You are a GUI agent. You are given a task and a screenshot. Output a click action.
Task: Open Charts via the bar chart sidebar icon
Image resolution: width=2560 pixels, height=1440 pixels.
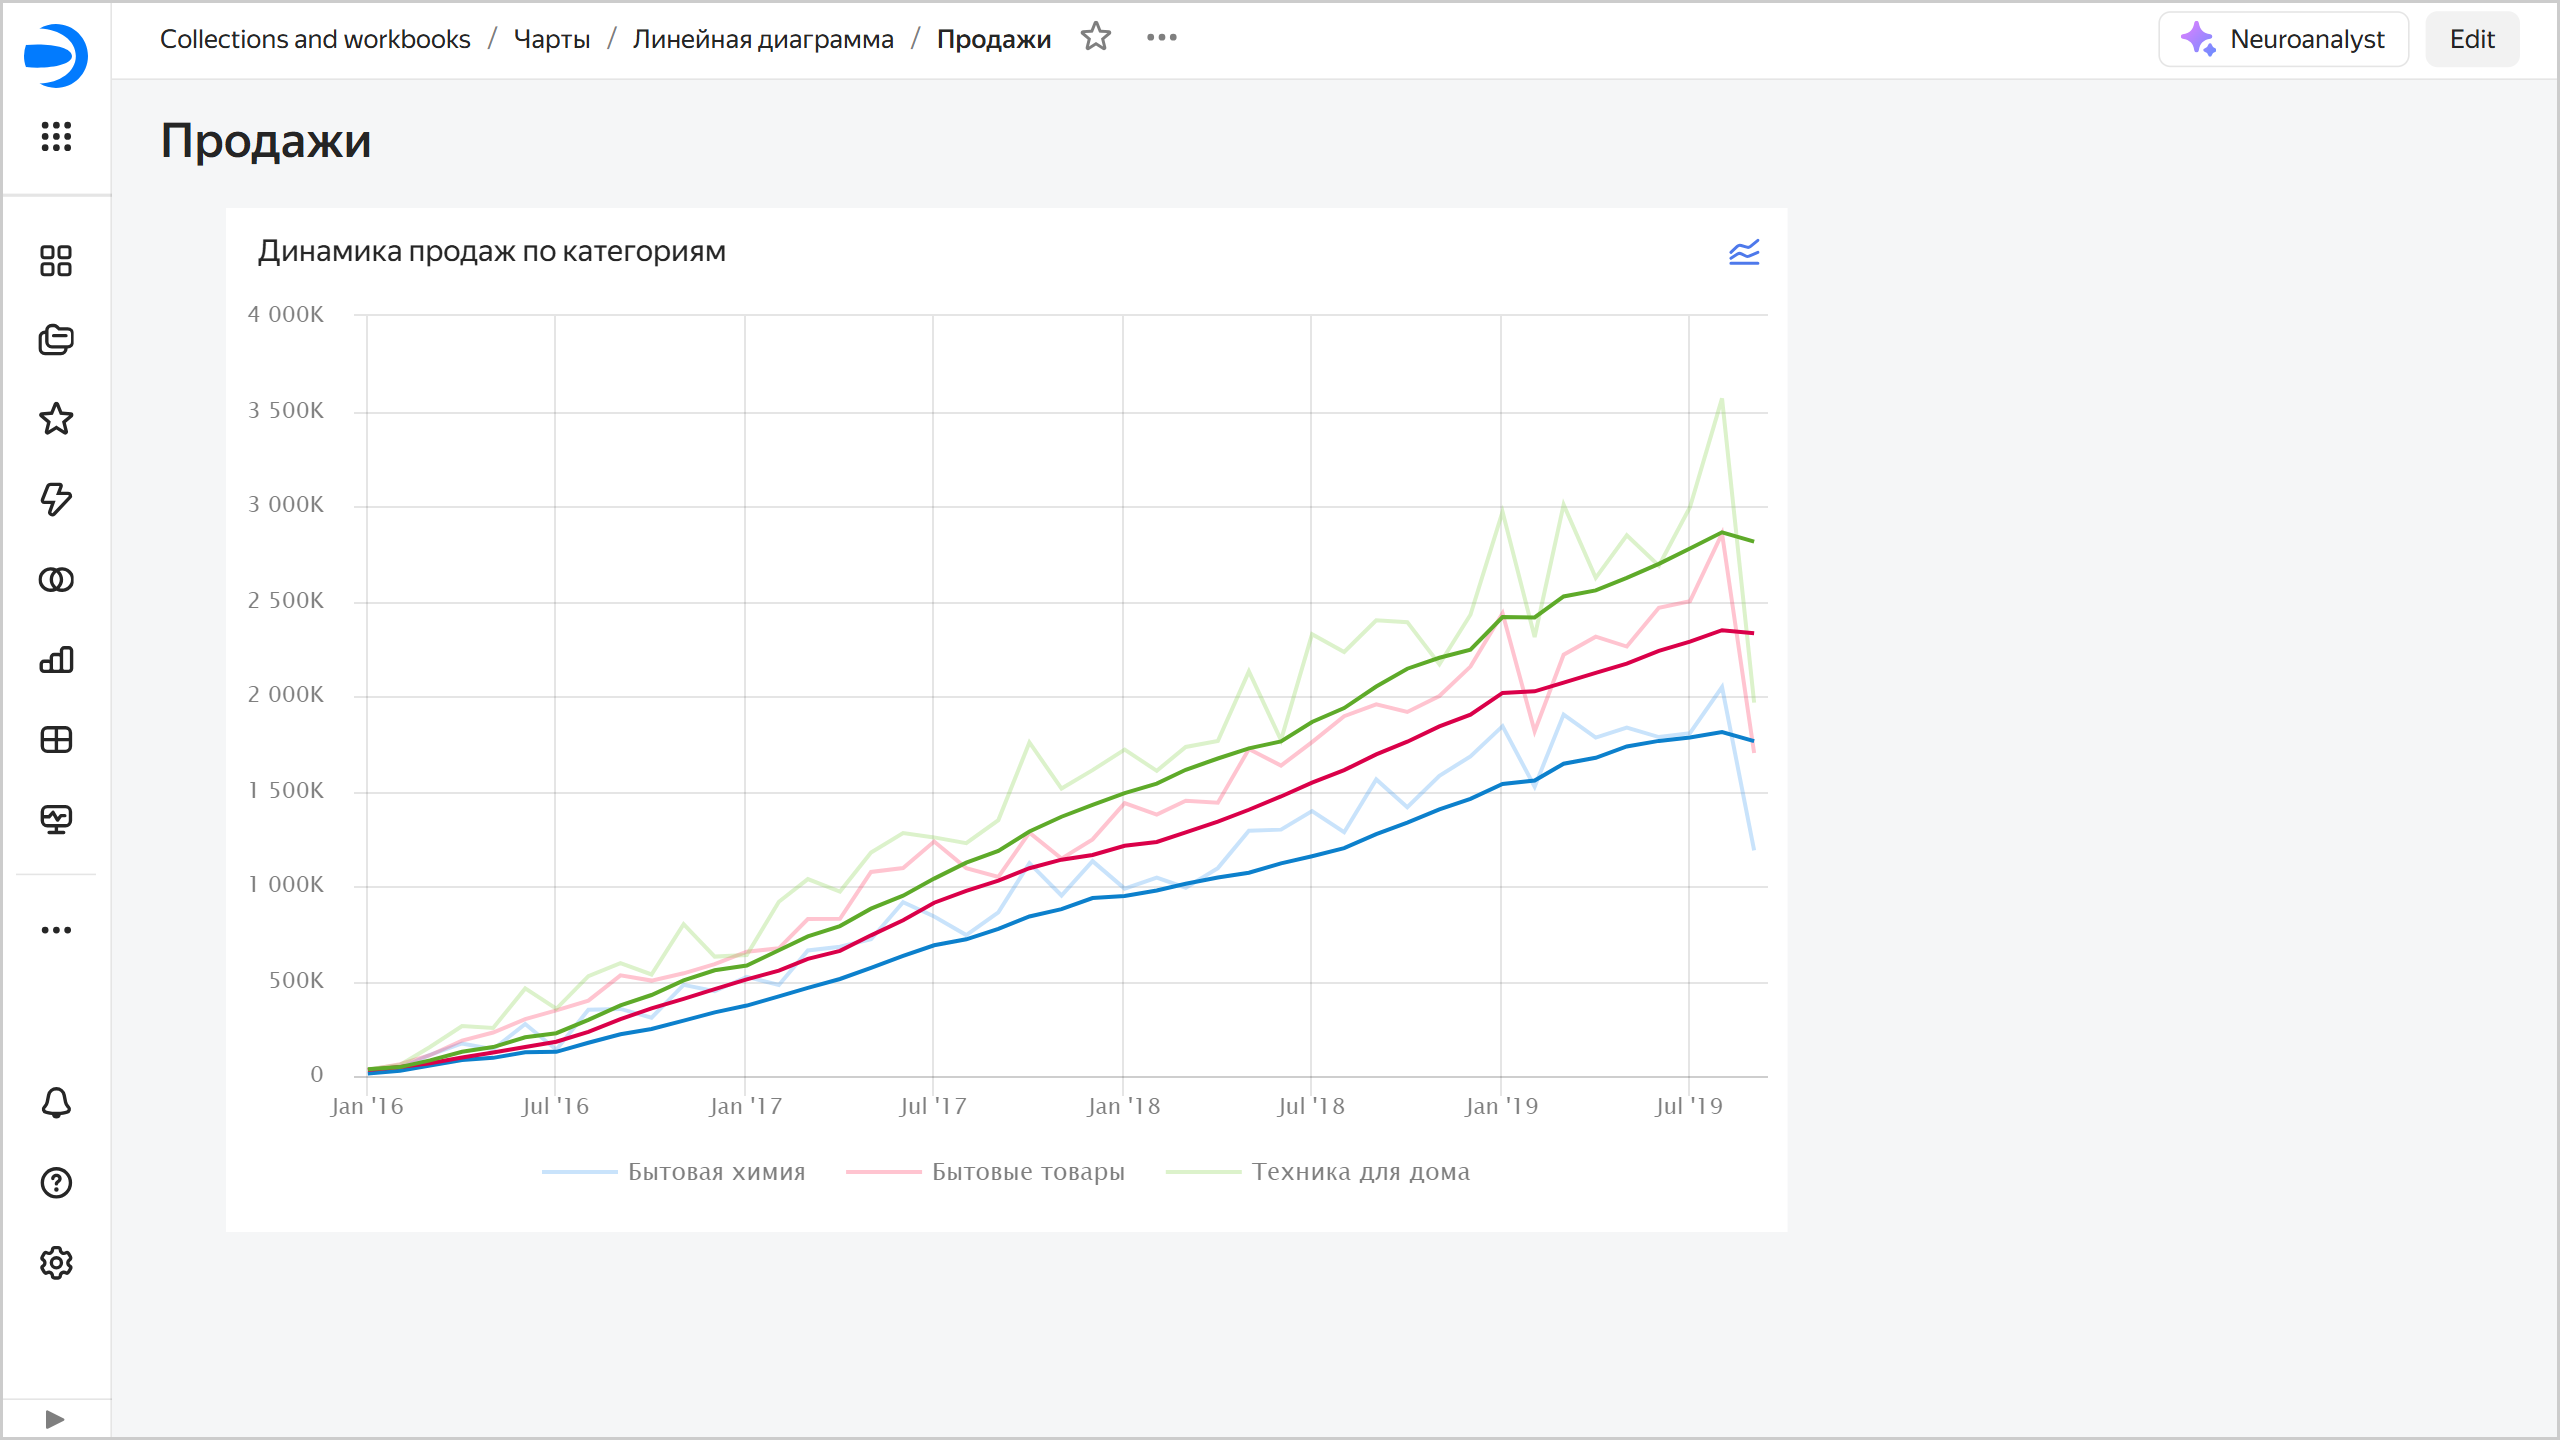tap(56, 659)
